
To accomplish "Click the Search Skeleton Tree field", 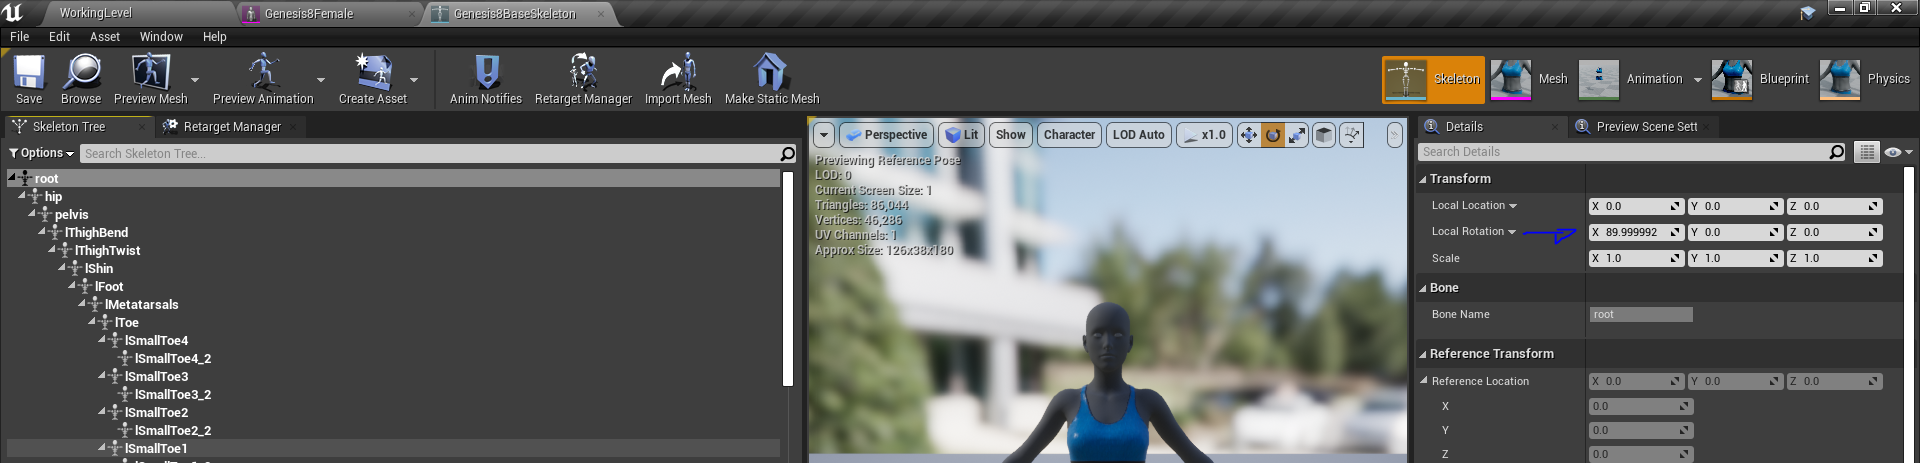I will coord(430,154).
